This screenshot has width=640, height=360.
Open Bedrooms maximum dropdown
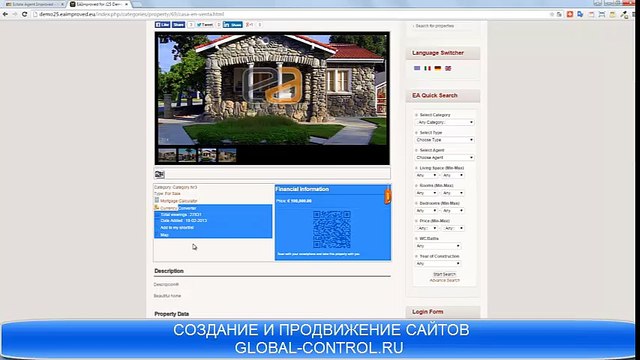(x=453, y=211)
